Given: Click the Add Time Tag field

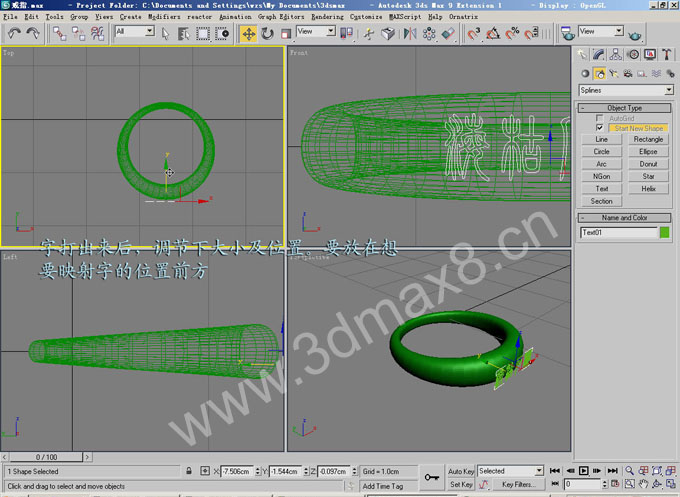Looking at the screenshot, I should (x=388, y=486).
